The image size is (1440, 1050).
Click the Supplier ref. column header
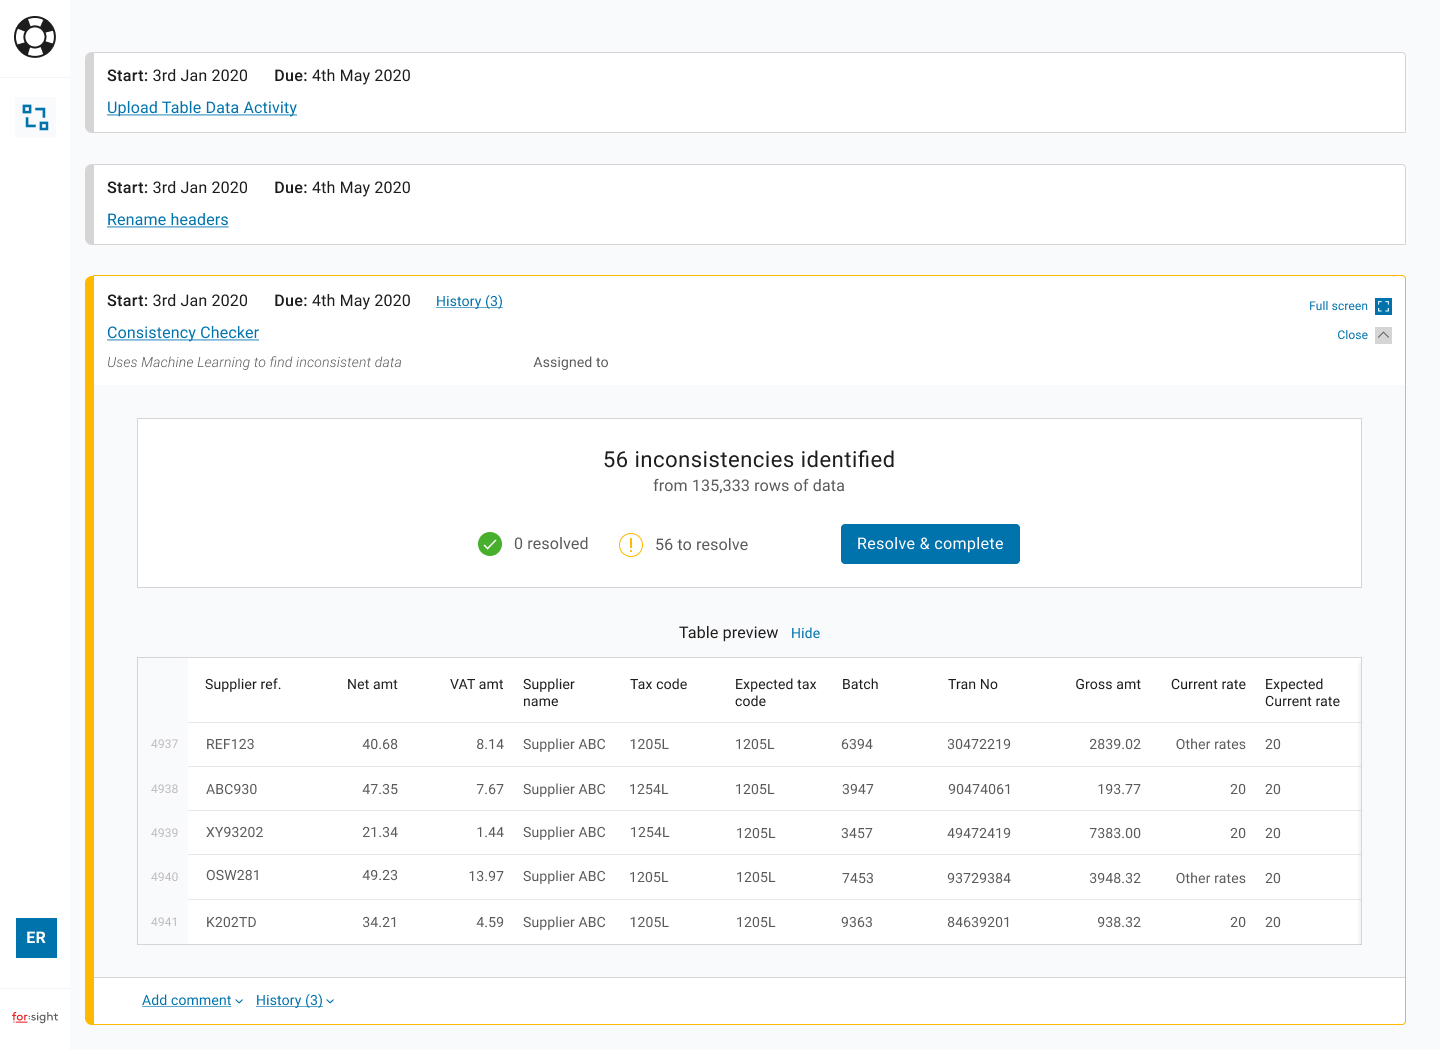[243, 685]
